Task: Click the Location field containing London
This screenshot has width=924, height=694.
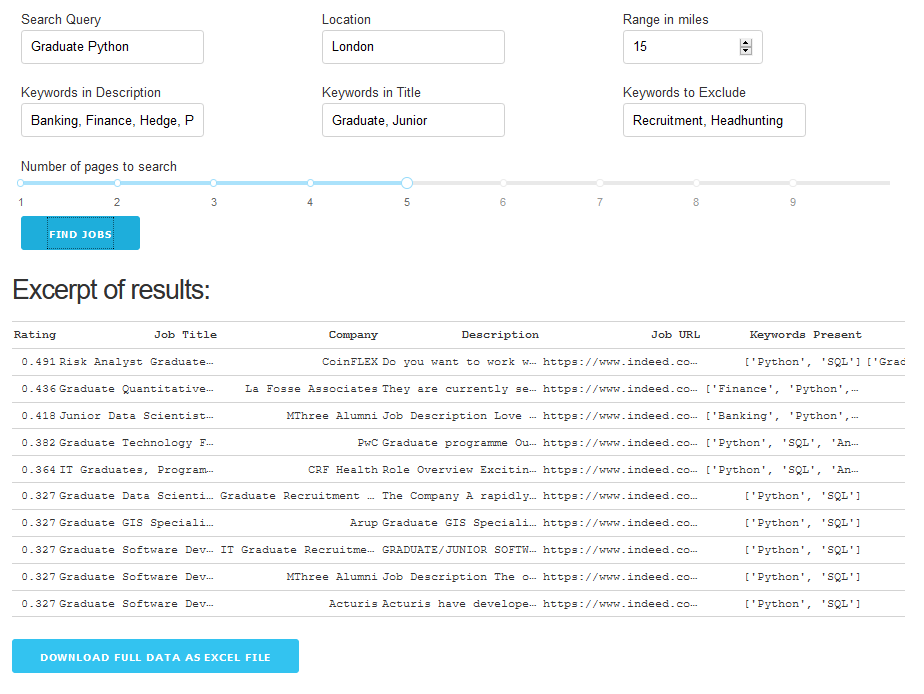Action: 413,47
